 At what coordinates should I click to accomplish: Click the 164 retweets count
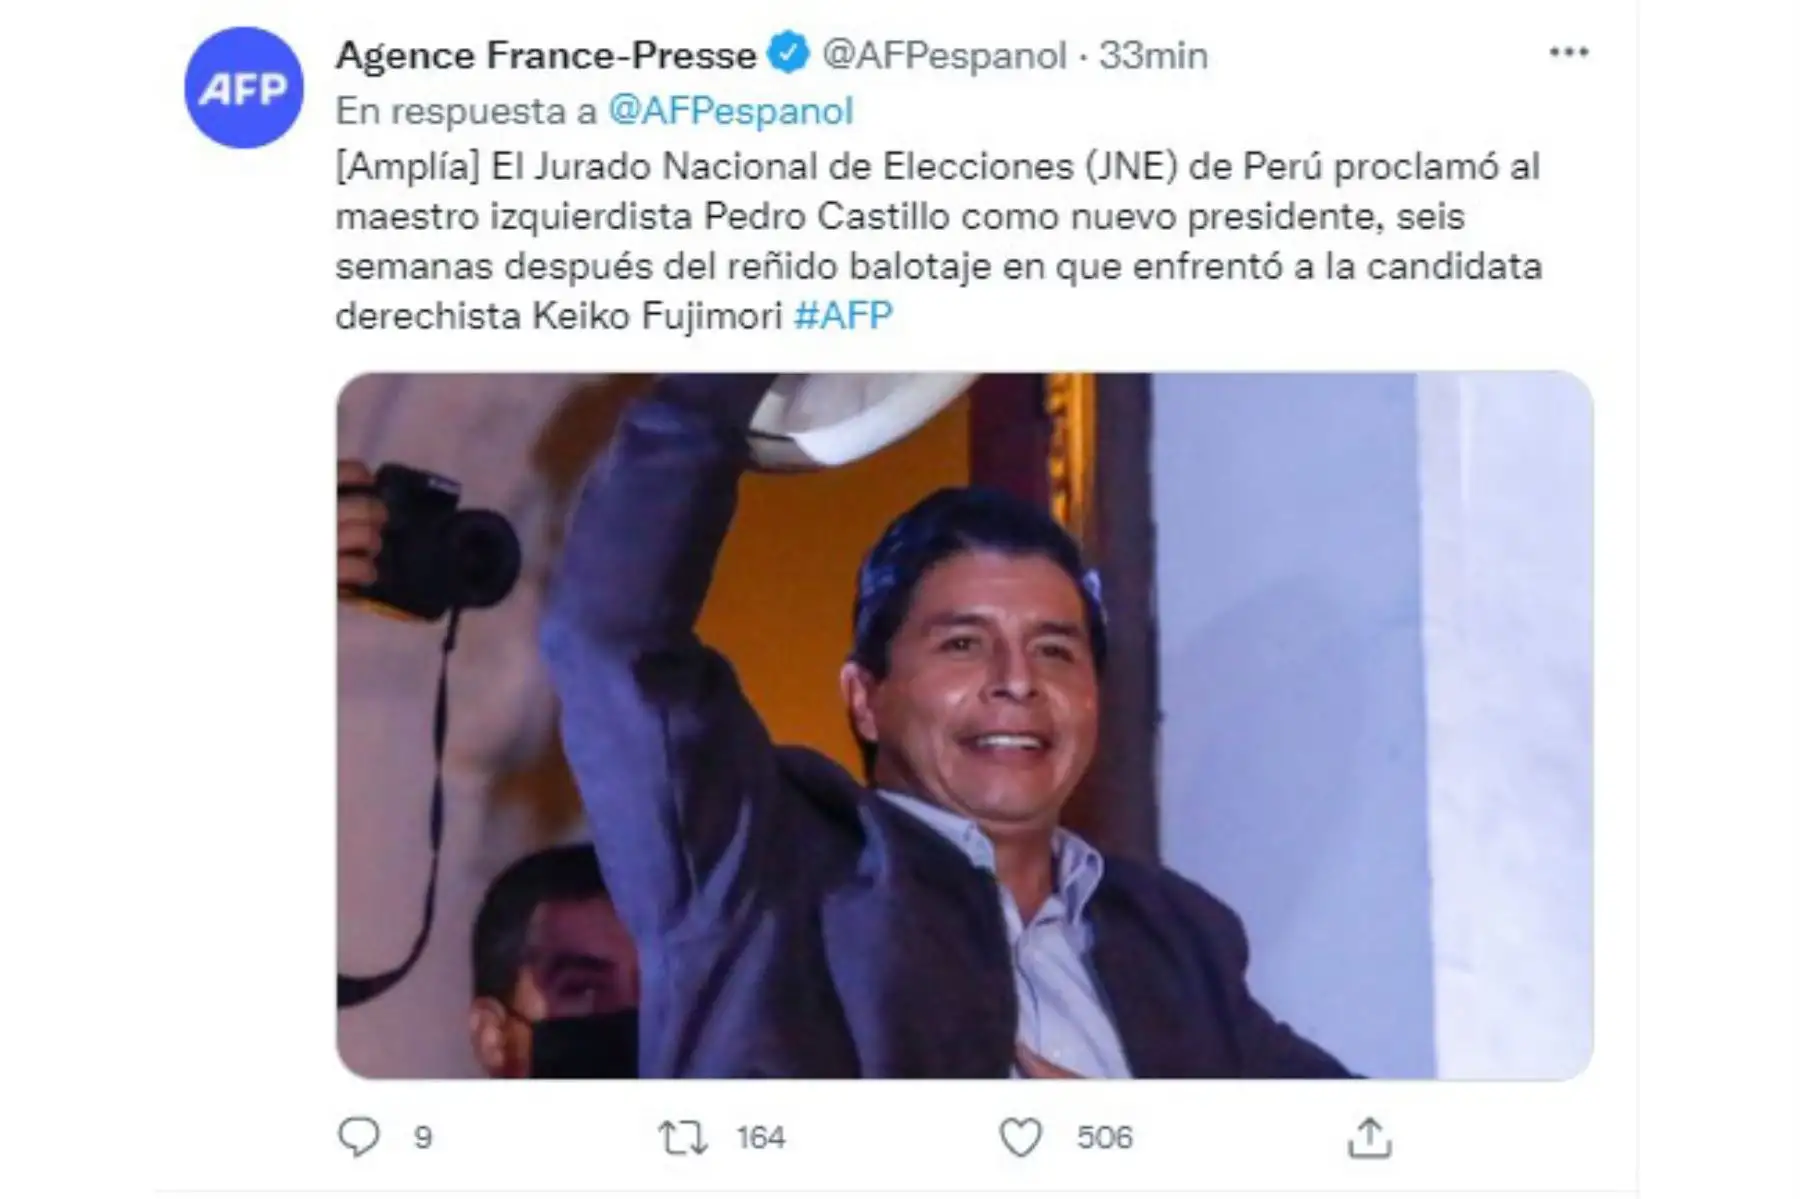[x=761, y=1138]
